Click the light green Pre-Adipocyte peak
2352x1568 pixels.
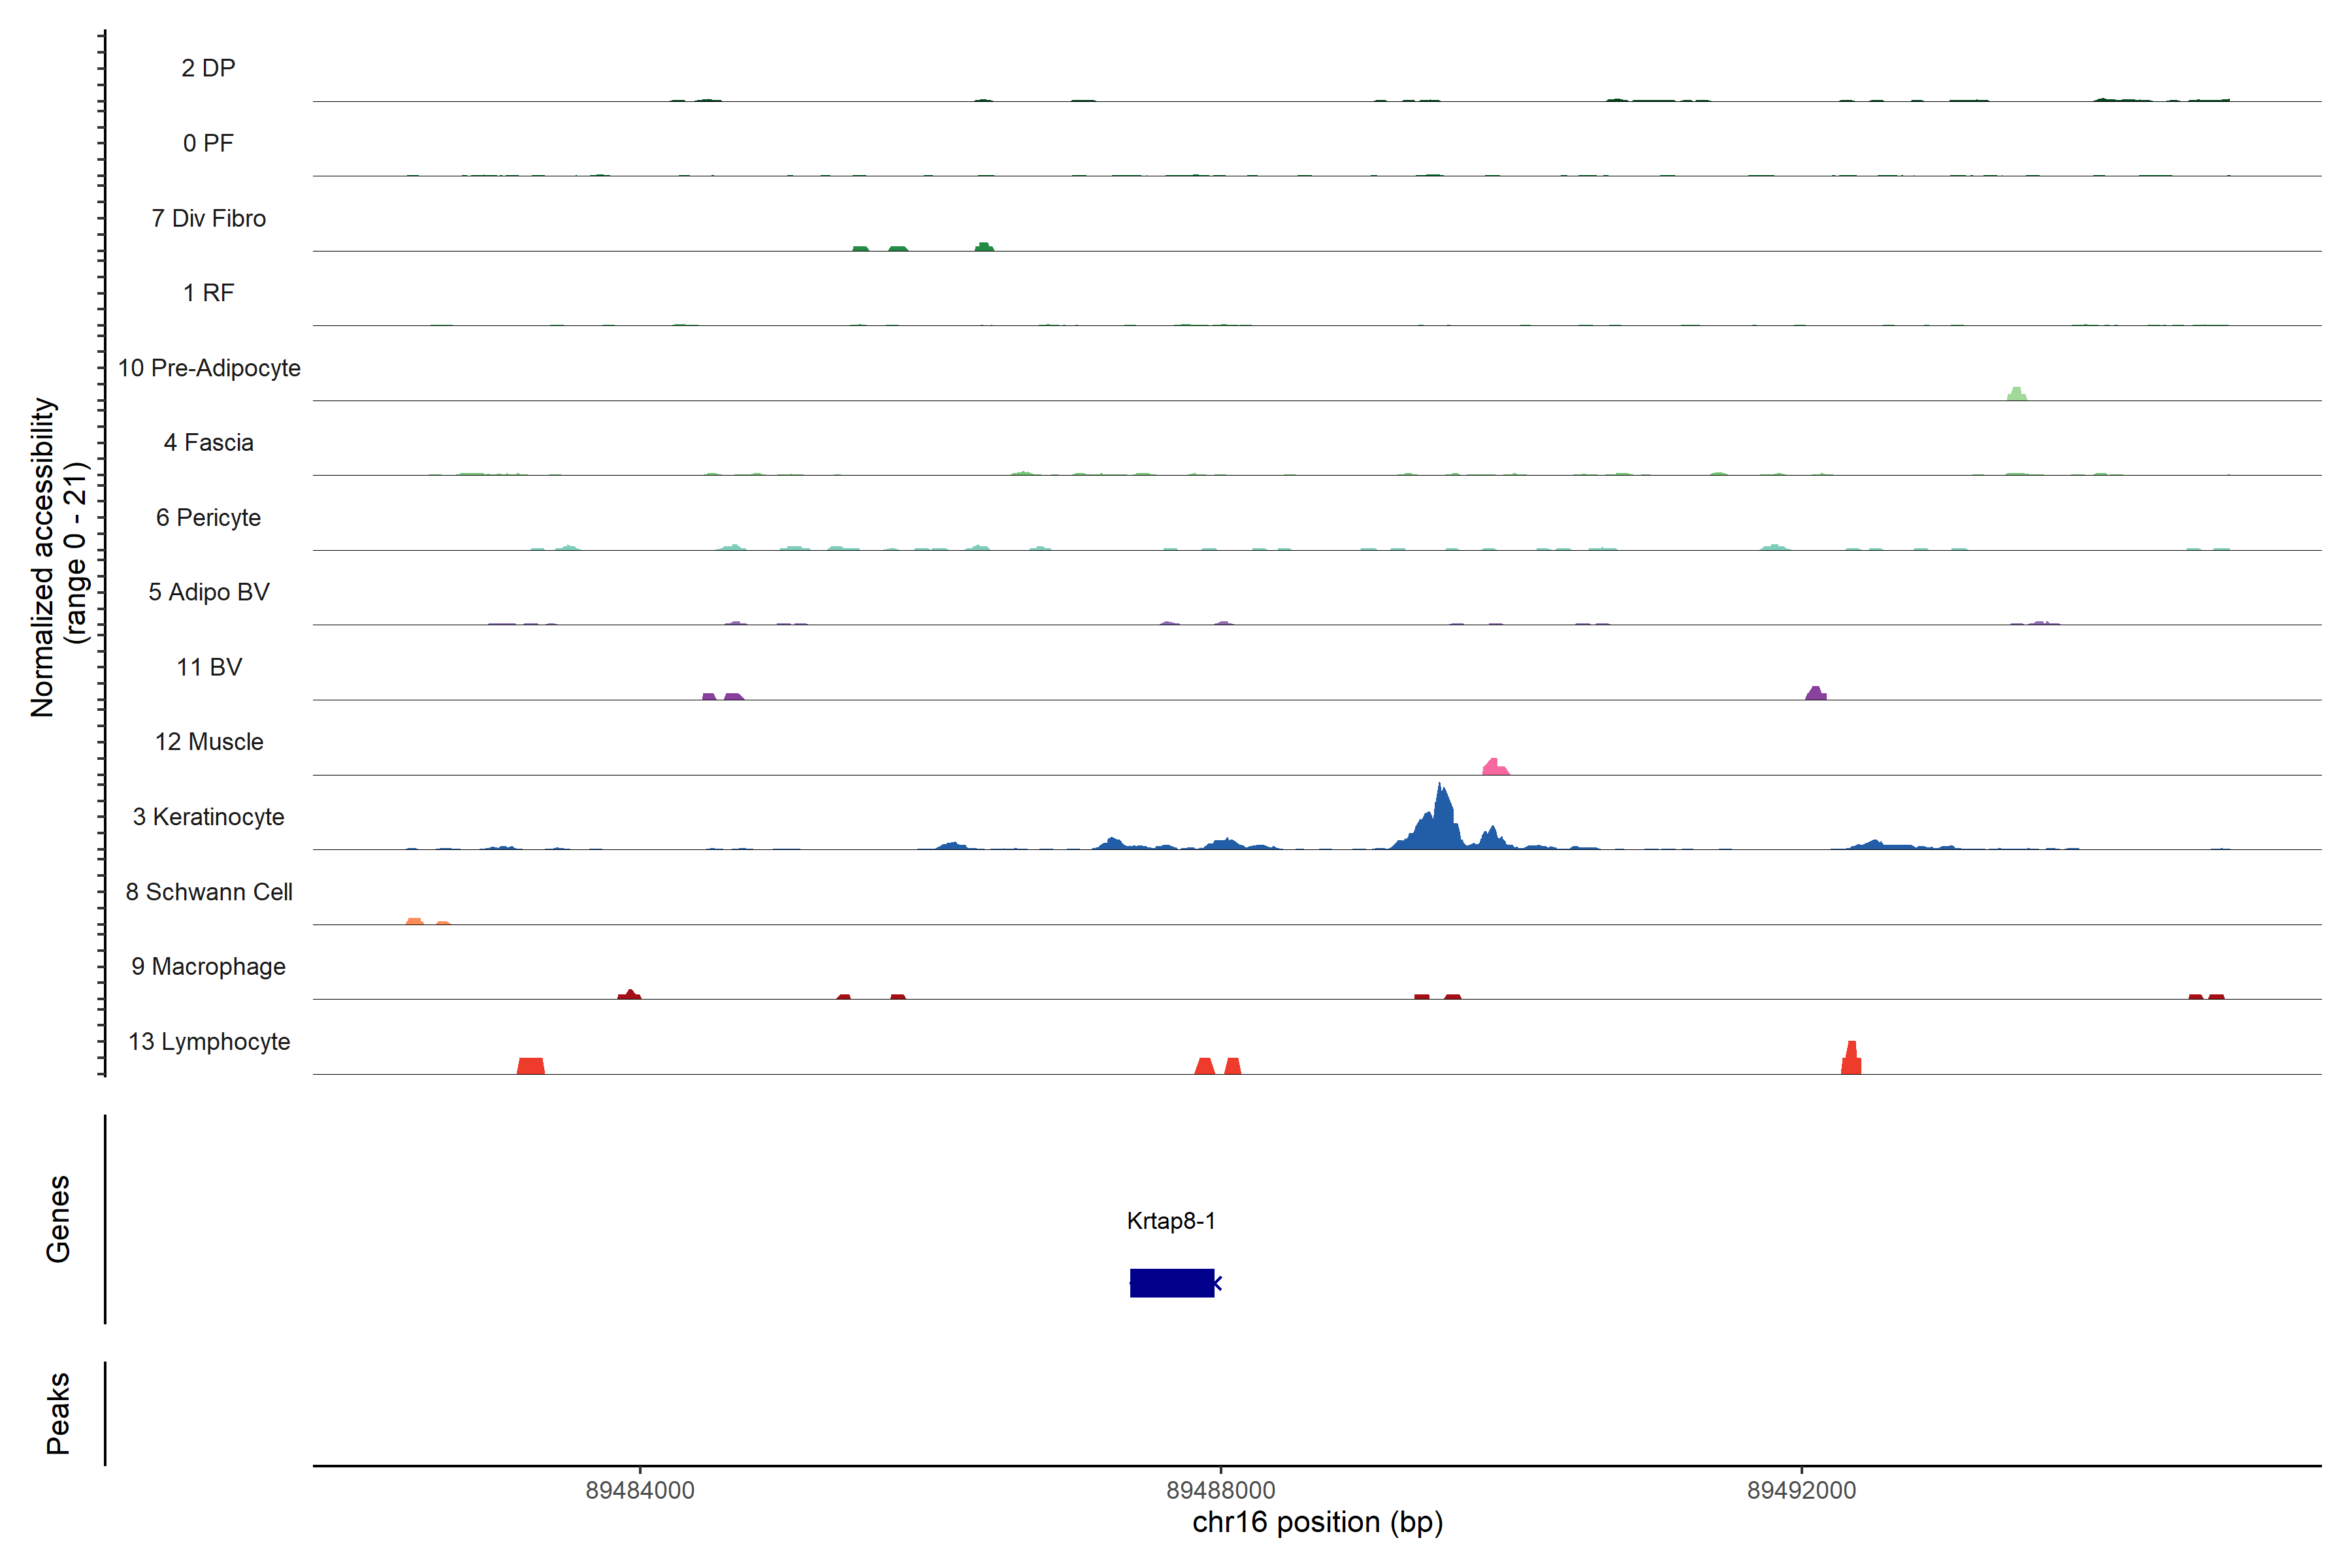pos(2016,394)
